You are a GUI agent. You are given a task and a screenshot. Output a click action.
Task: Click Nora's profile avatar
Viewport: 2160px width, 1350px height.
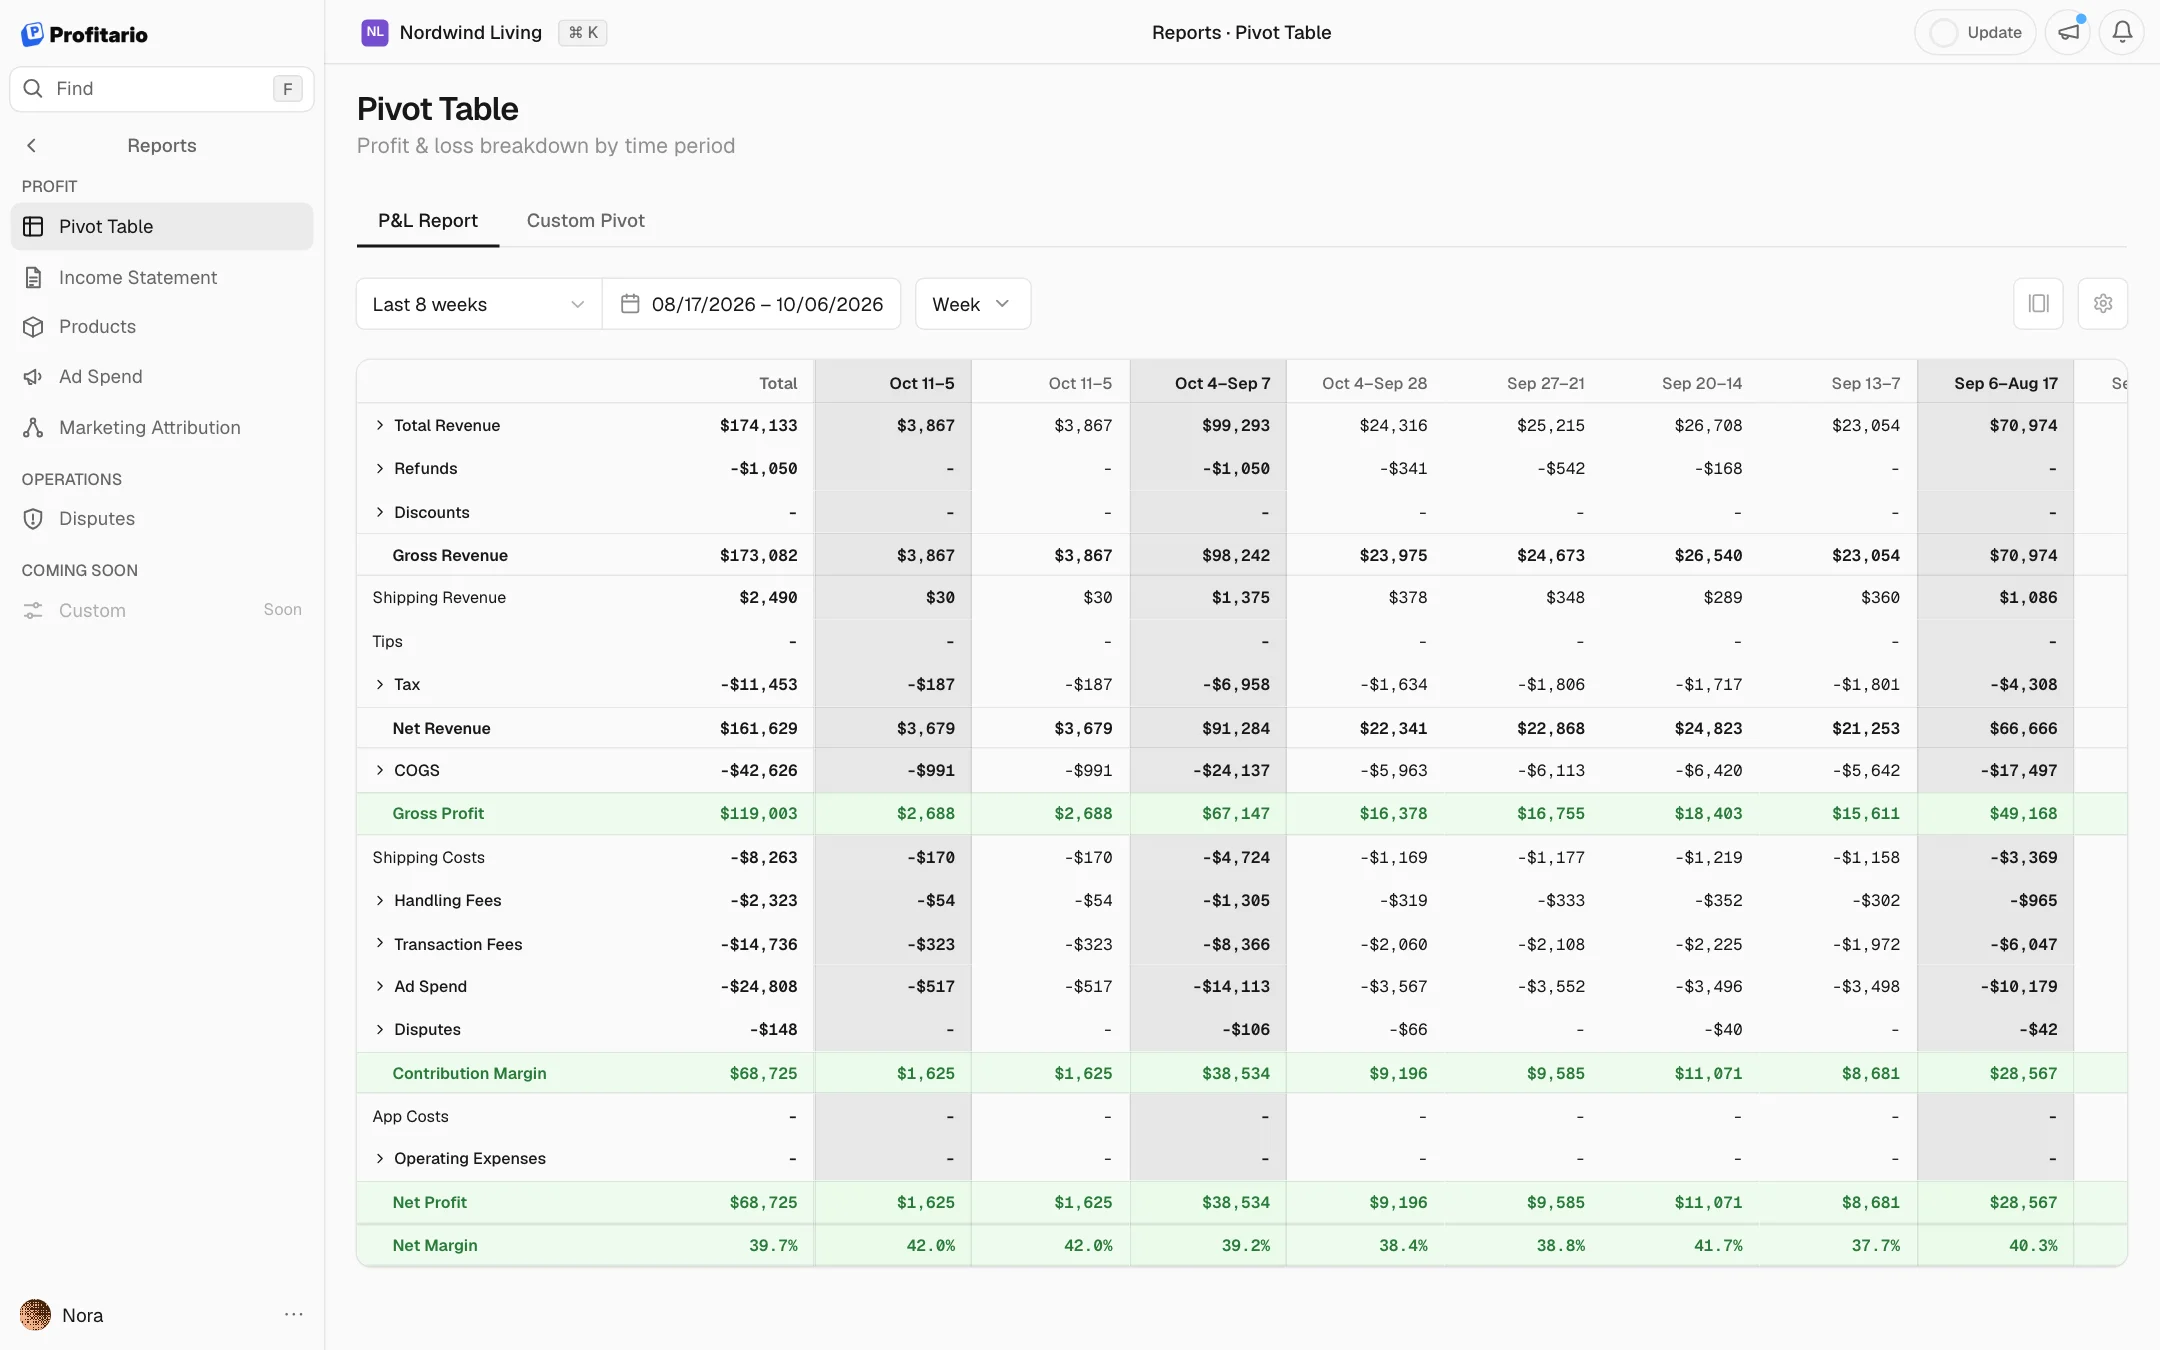[x=36, y=1315]
